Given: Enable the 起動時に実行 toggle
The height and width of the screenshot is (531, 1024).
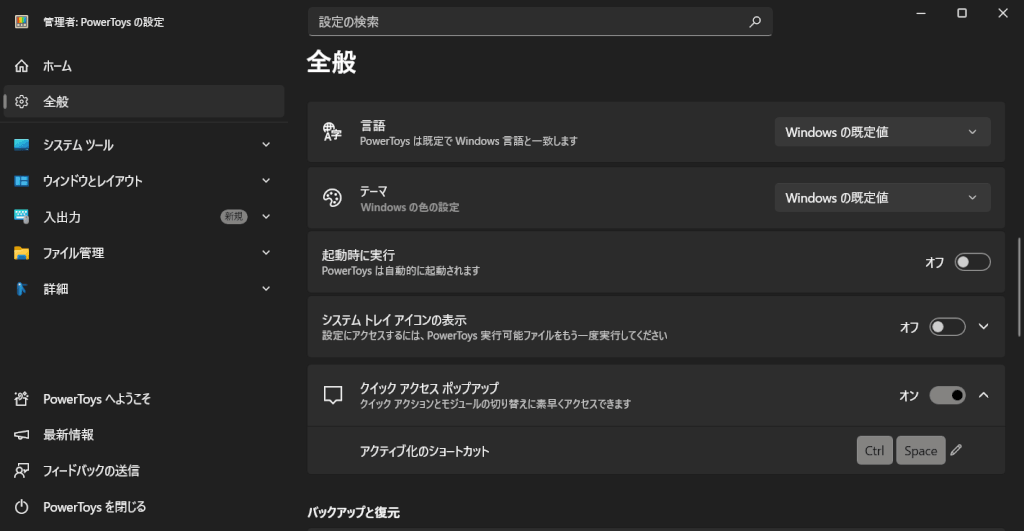Looking at the screenshot, I should point(972,262).
